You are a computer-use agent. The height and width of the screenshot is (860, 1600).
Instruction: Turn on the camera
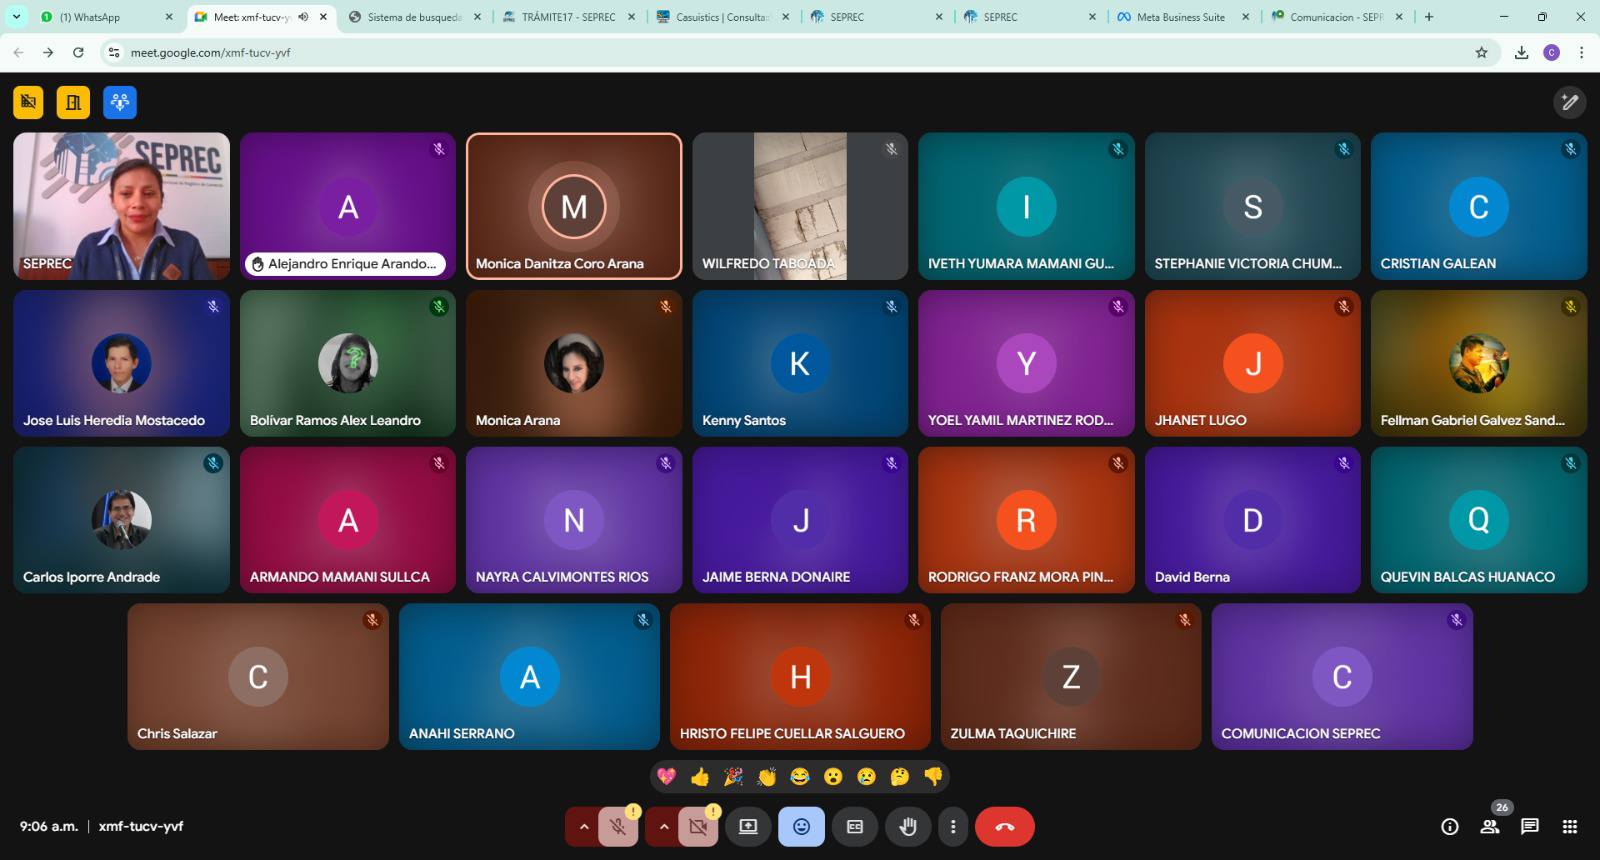tap(698, 827)
